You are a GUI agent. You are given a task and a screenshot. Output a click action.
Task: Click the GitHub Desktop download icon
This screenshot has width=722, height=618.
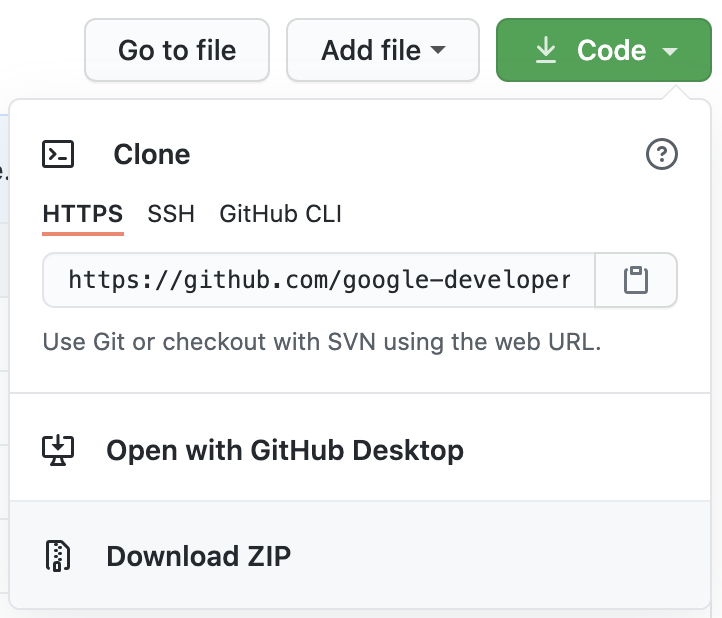pyautogui.click(x=58, y=450)
